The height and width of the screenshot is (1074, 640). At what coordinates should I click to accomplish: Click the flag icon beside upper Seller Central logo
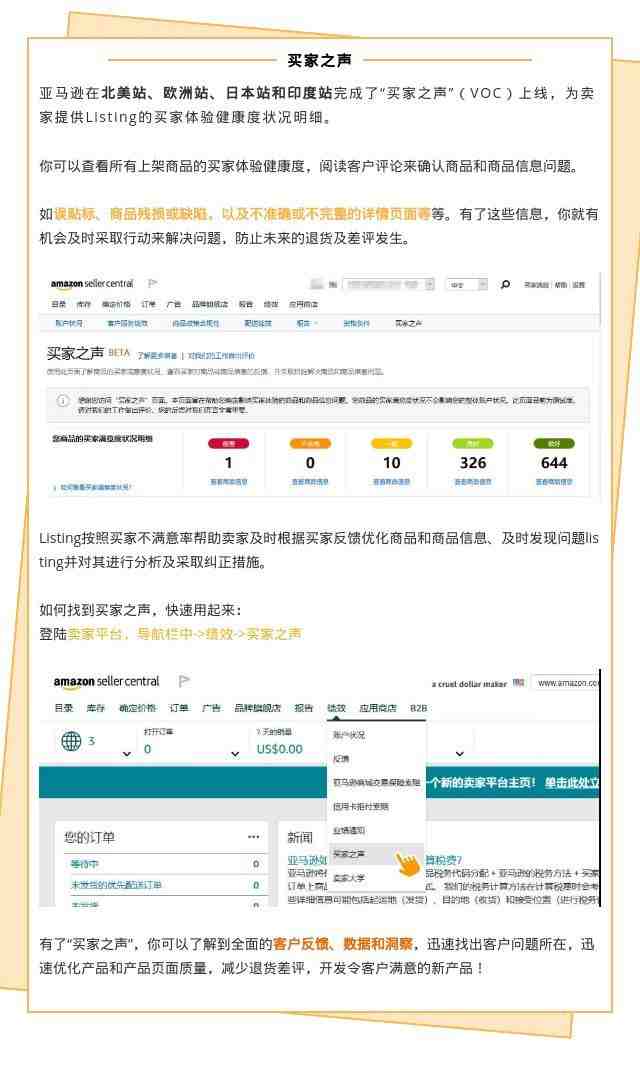tap(153, 283)
